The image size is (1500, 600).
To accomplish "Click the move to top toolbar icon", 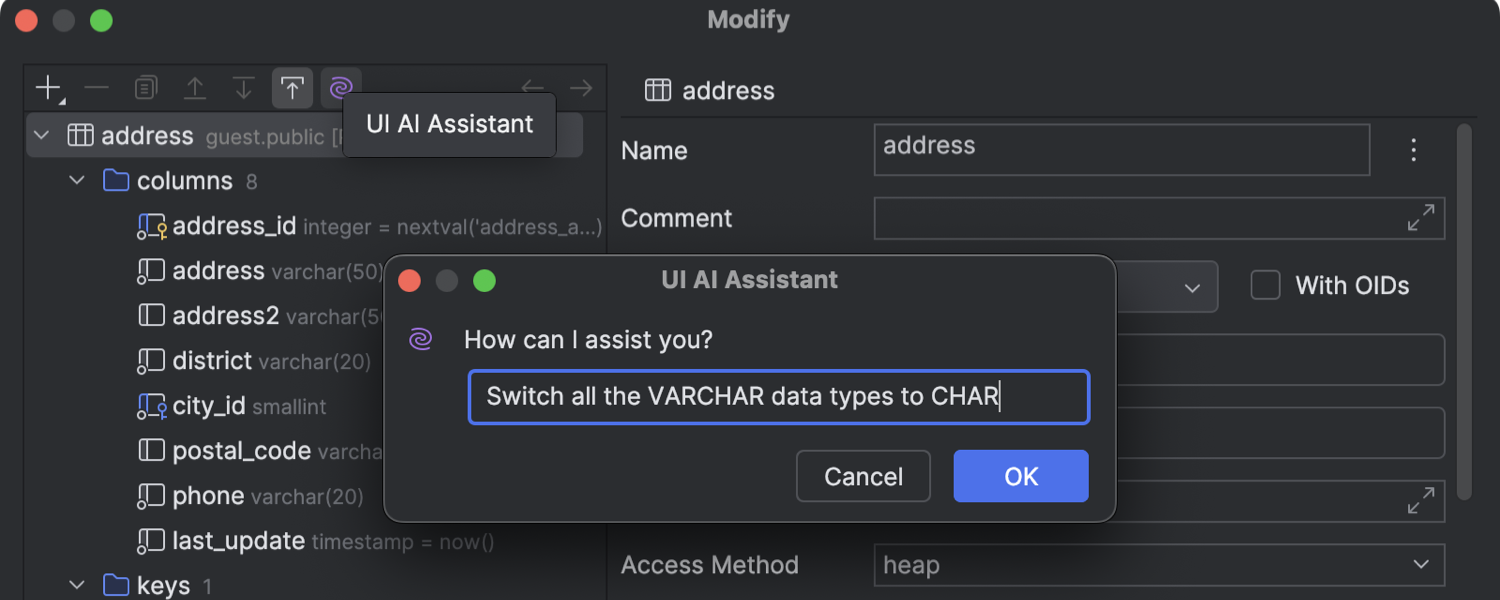I will 292,89.
